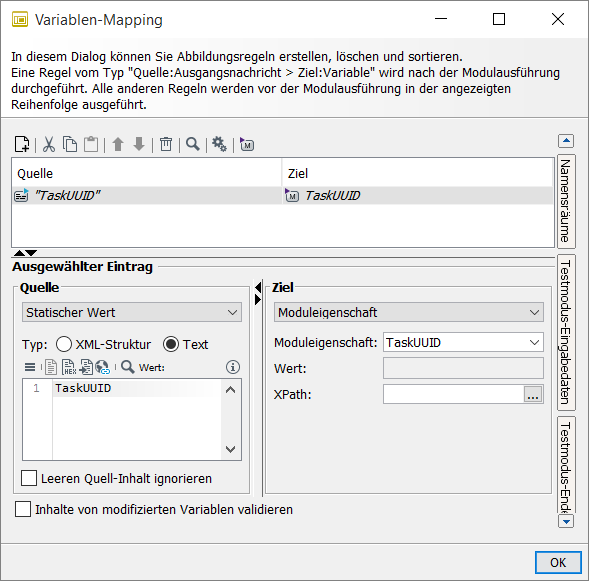Click the OK button
The width and height of the screenshot is (589, 581).
pos(558,562)
